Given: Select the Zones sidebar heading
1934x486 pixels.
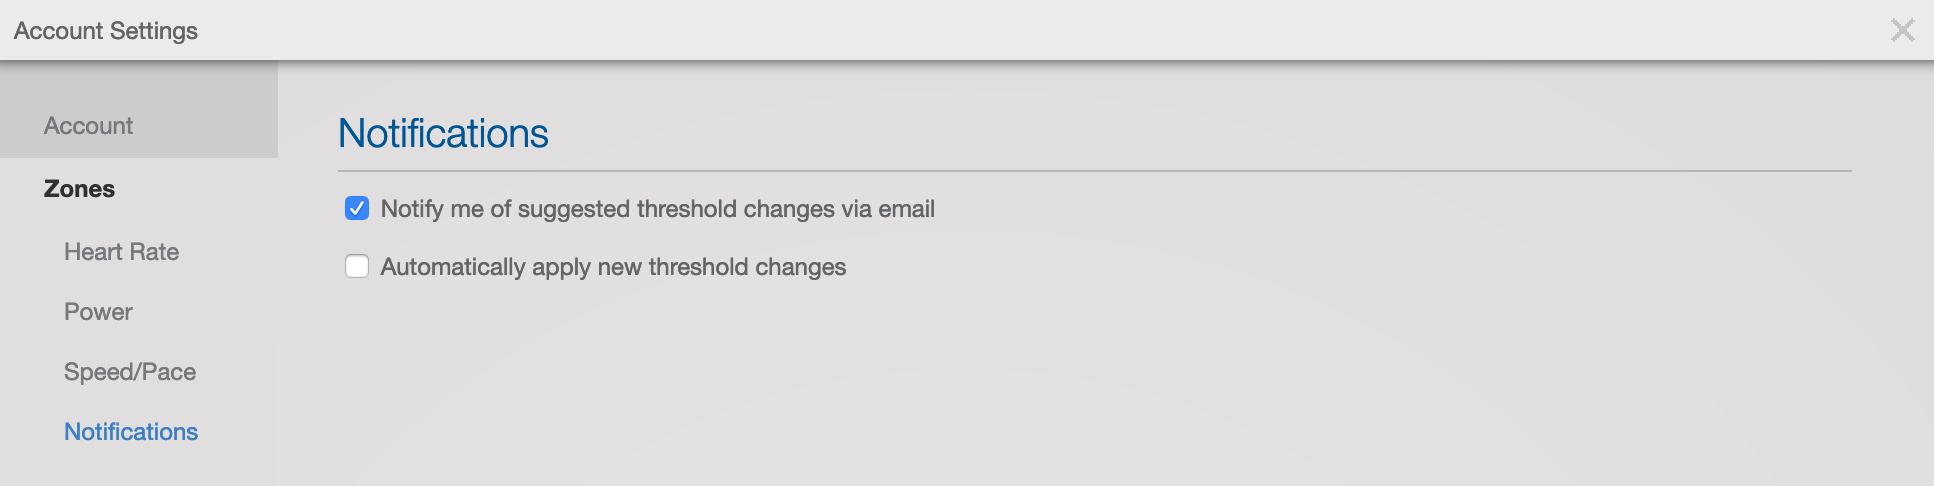Looking at the screenshot, I should click(79, 189).
